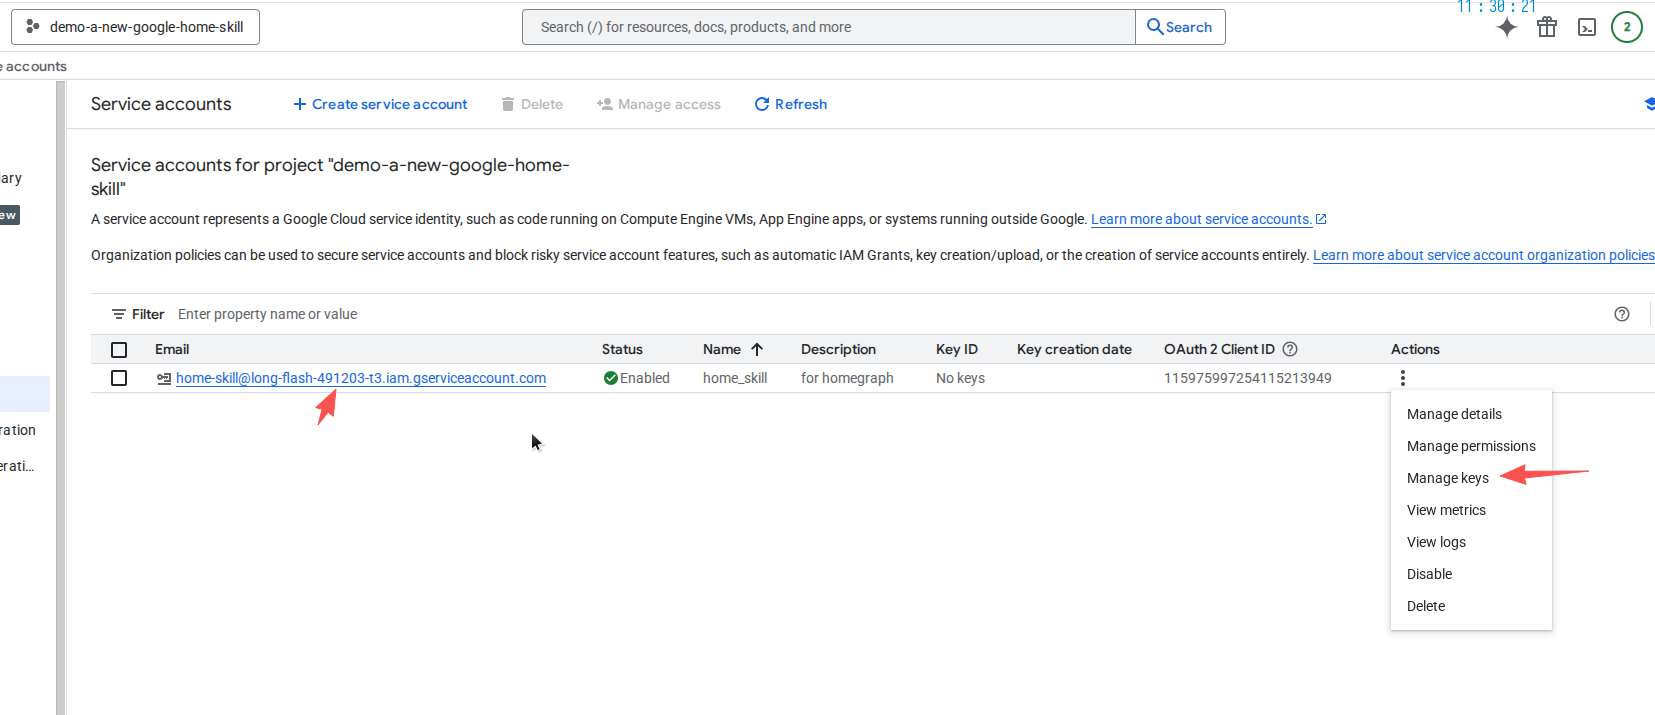The height and width of the screenshot is (715, 1655).
Task: Open the Gemini sparkle assistant icon
Action: [1507, 27]
